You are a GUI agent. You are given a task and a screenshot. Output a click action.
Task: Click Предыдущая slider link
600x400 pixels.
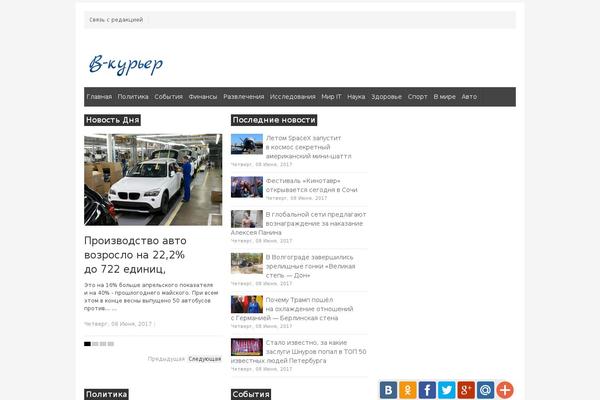(x=166, y=359)
